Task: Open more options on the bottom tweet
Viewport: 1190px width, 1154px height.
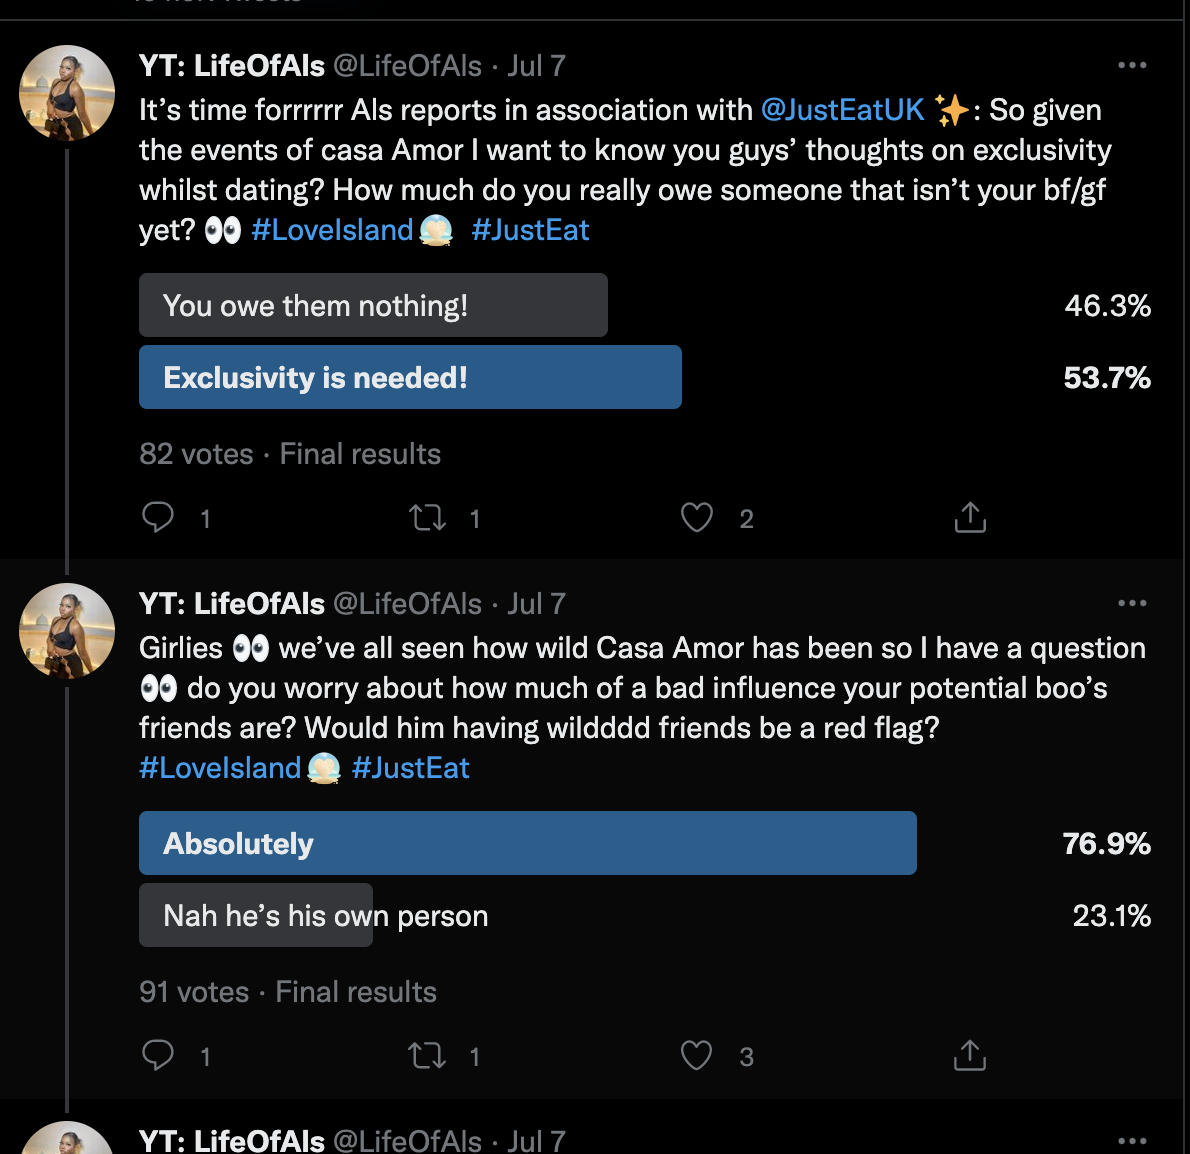Action: click(1132, 1140)
